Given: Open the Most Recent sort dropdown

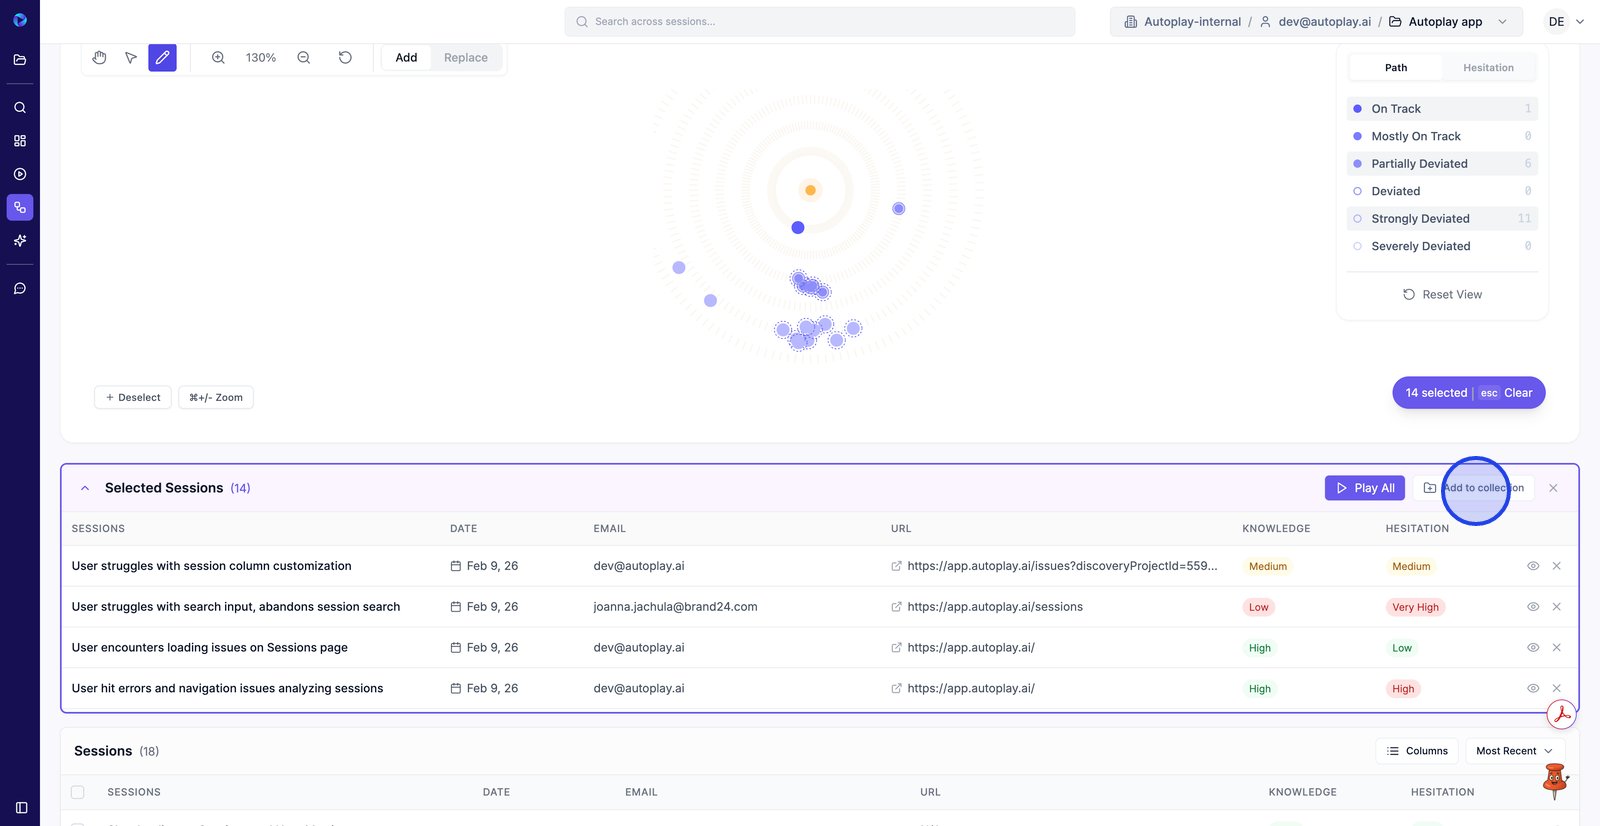Looking at the screenshot, I should coord(1514,751).
